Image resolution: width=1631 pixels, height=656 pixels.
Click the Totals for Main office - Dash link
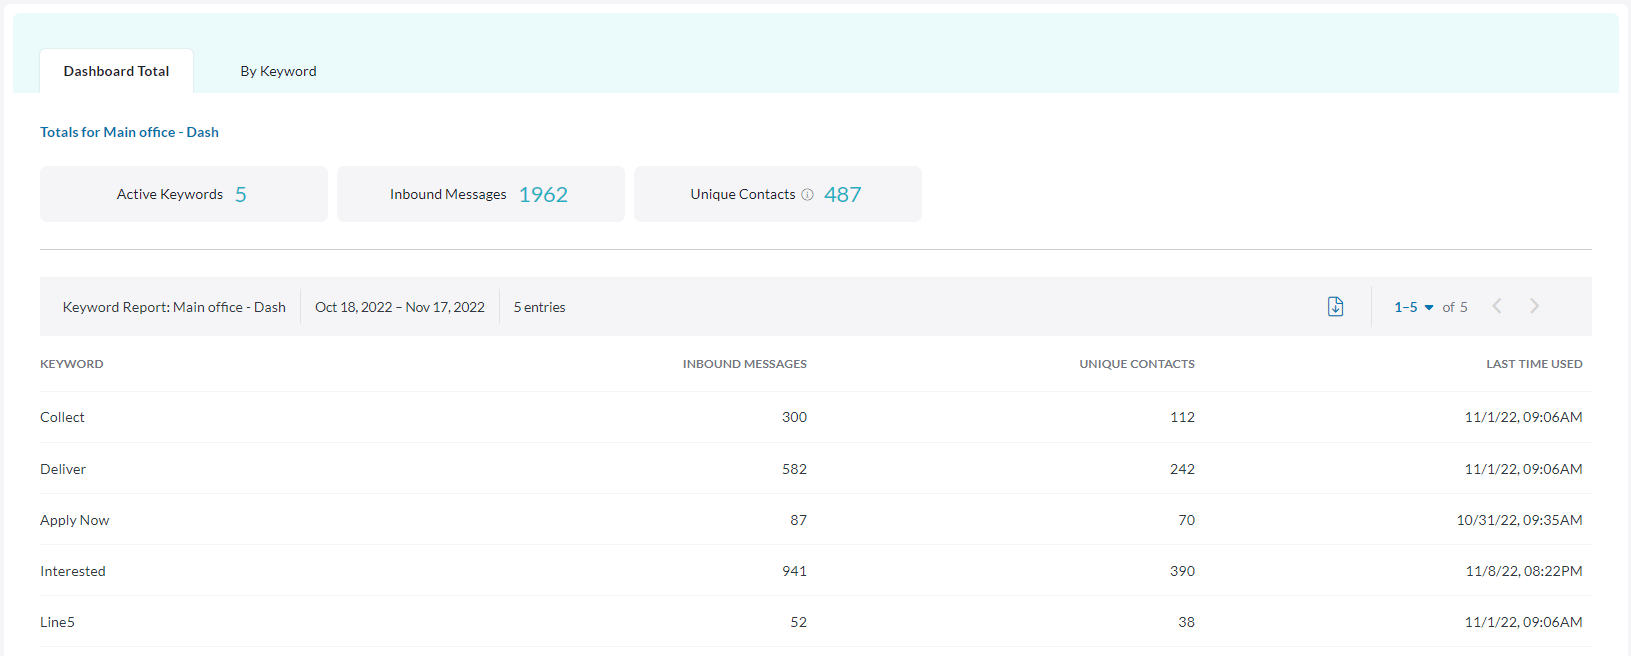(129, 132)
